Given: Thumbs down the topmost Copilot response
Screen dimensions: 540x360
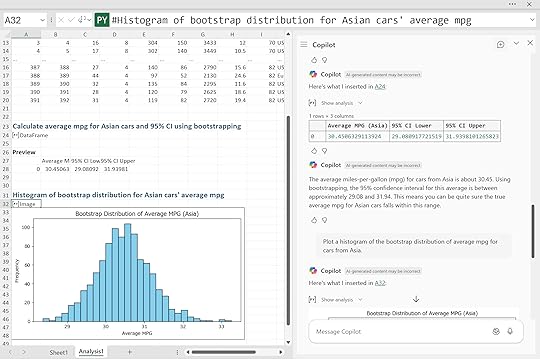Looking at the screenshot, I should tap(324, 60).
